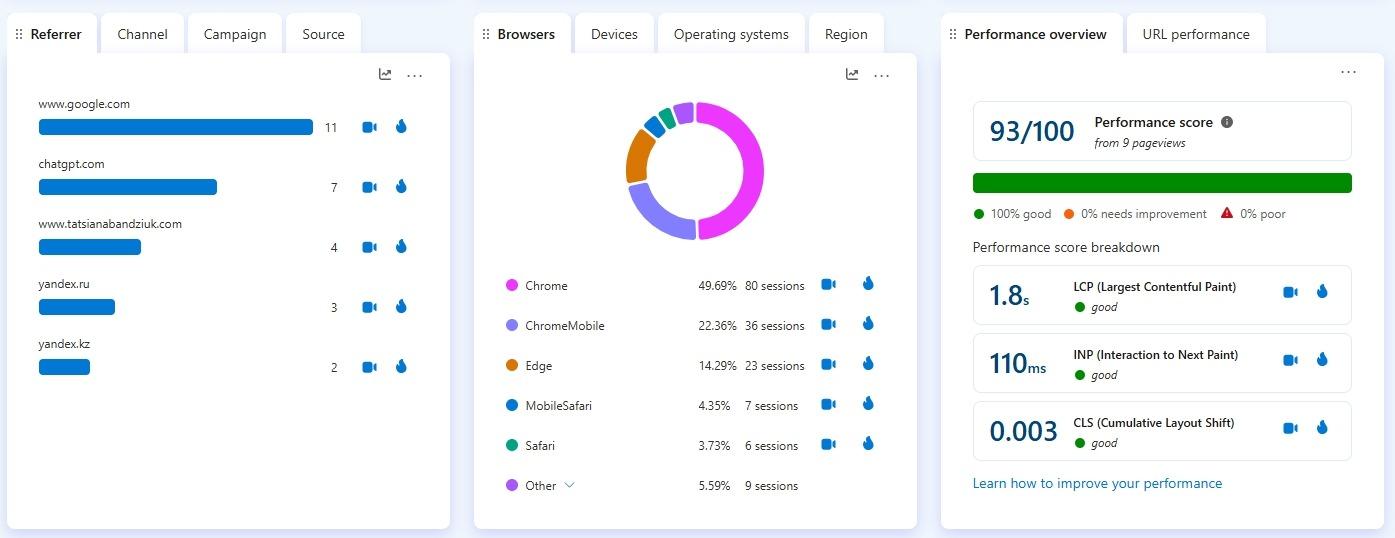Show recordings for Edge sessions
The height and width of the screenshot is (538, 1395).
[828, 365]
